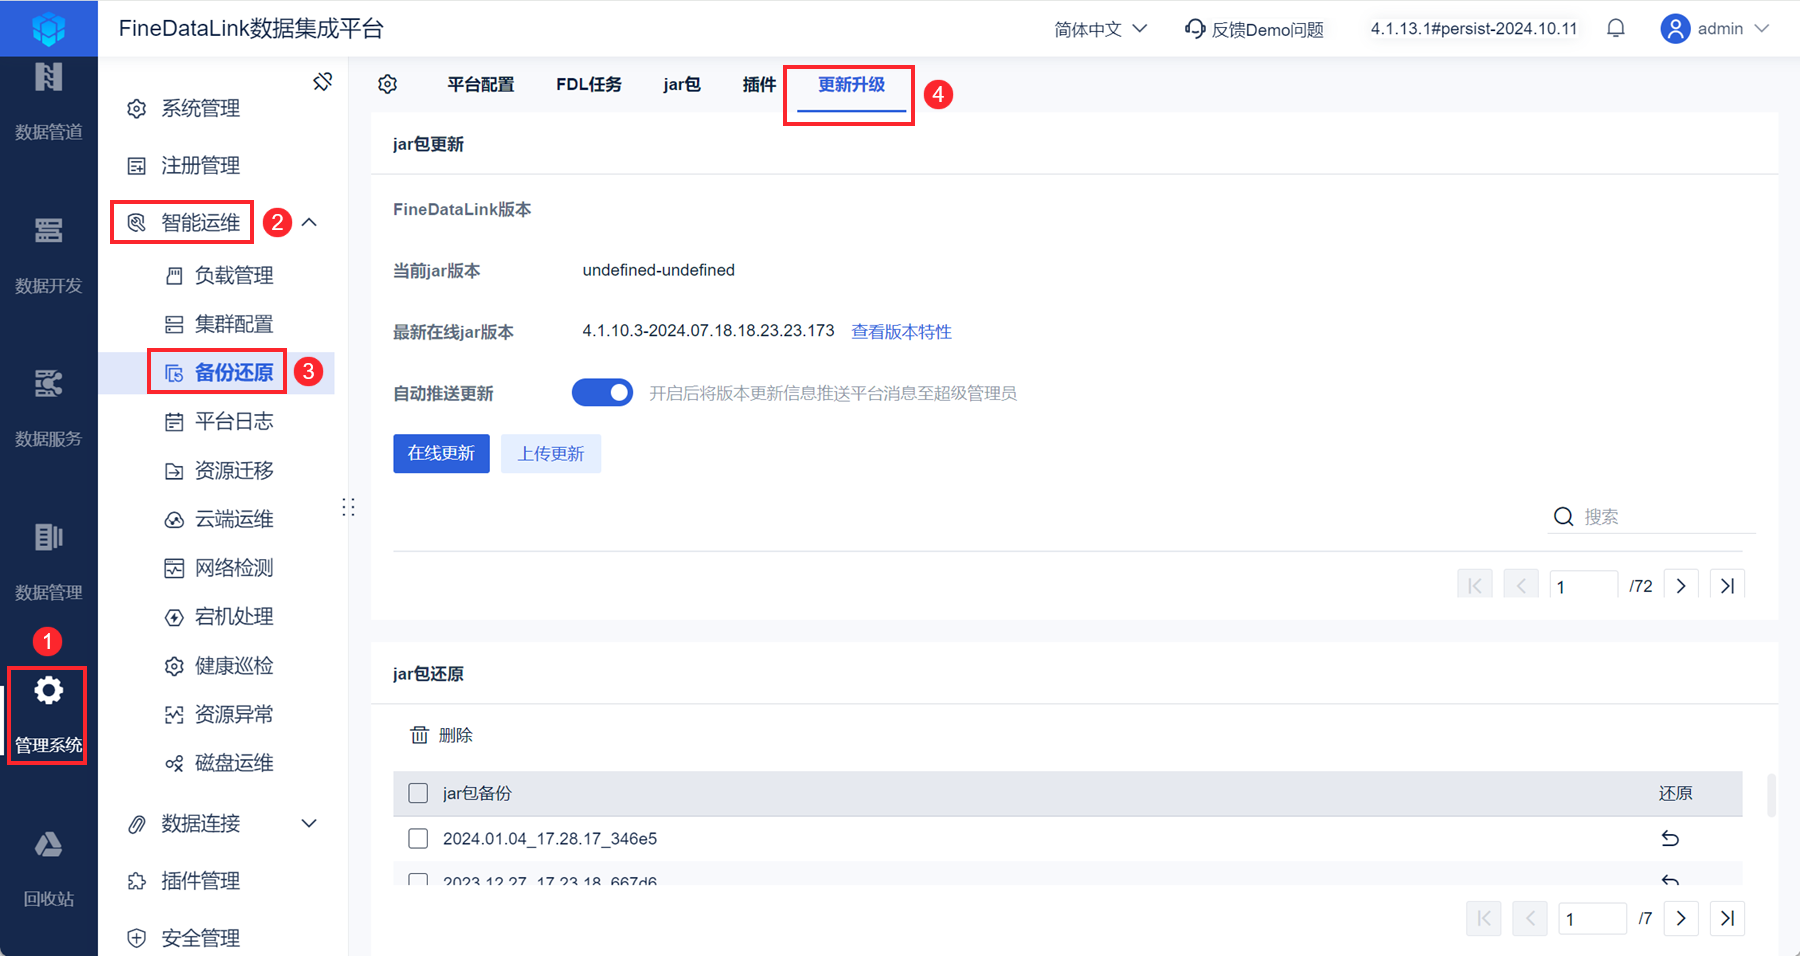The image size is (1800, 956).
Task: Collapse the 智能运维 section chevron
Action: click(x=310, y=222)
